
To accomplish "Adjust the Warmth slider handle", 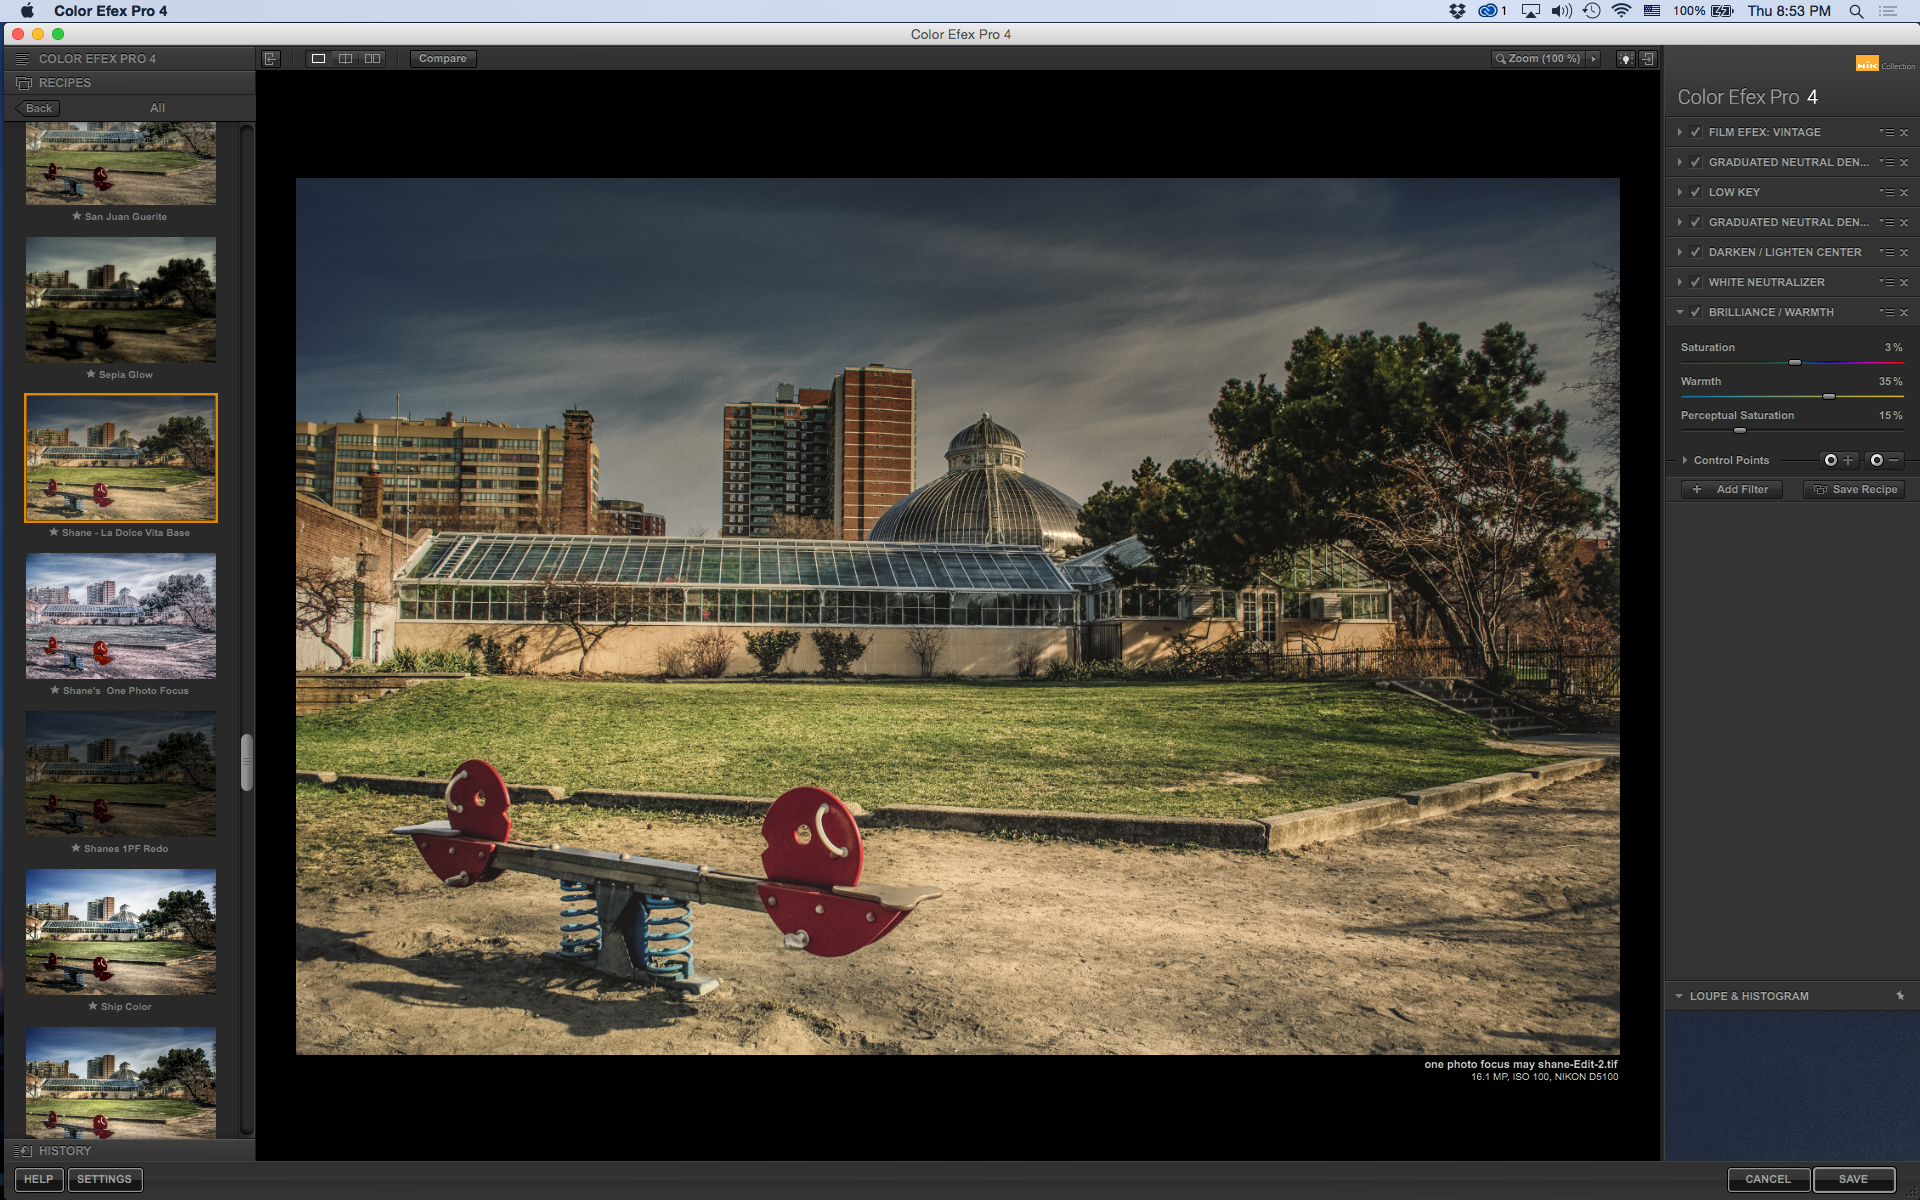I will (1829, 397).
